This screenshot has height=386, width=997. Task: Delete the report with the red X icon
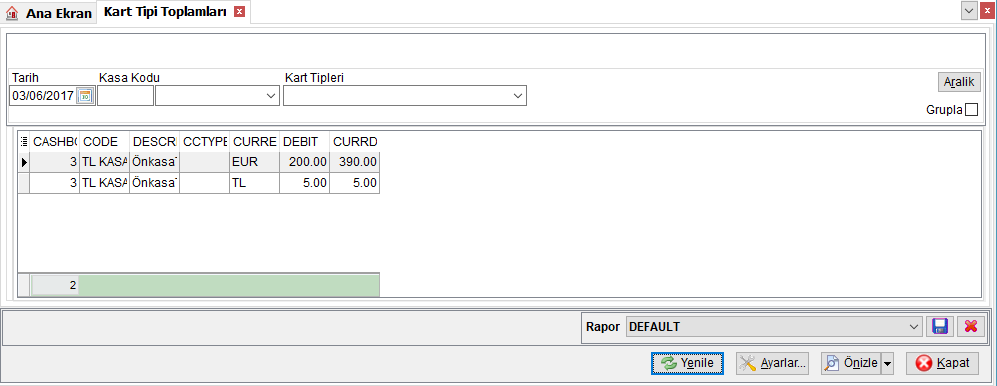(970, 326)
